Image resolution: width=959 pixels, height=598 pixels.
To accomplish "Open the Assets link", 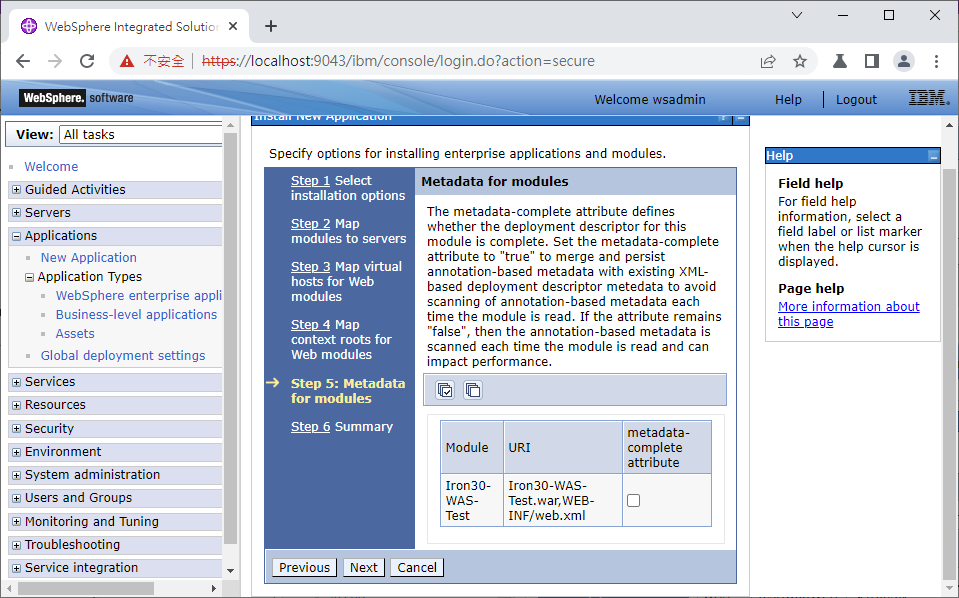I will 75,334.
